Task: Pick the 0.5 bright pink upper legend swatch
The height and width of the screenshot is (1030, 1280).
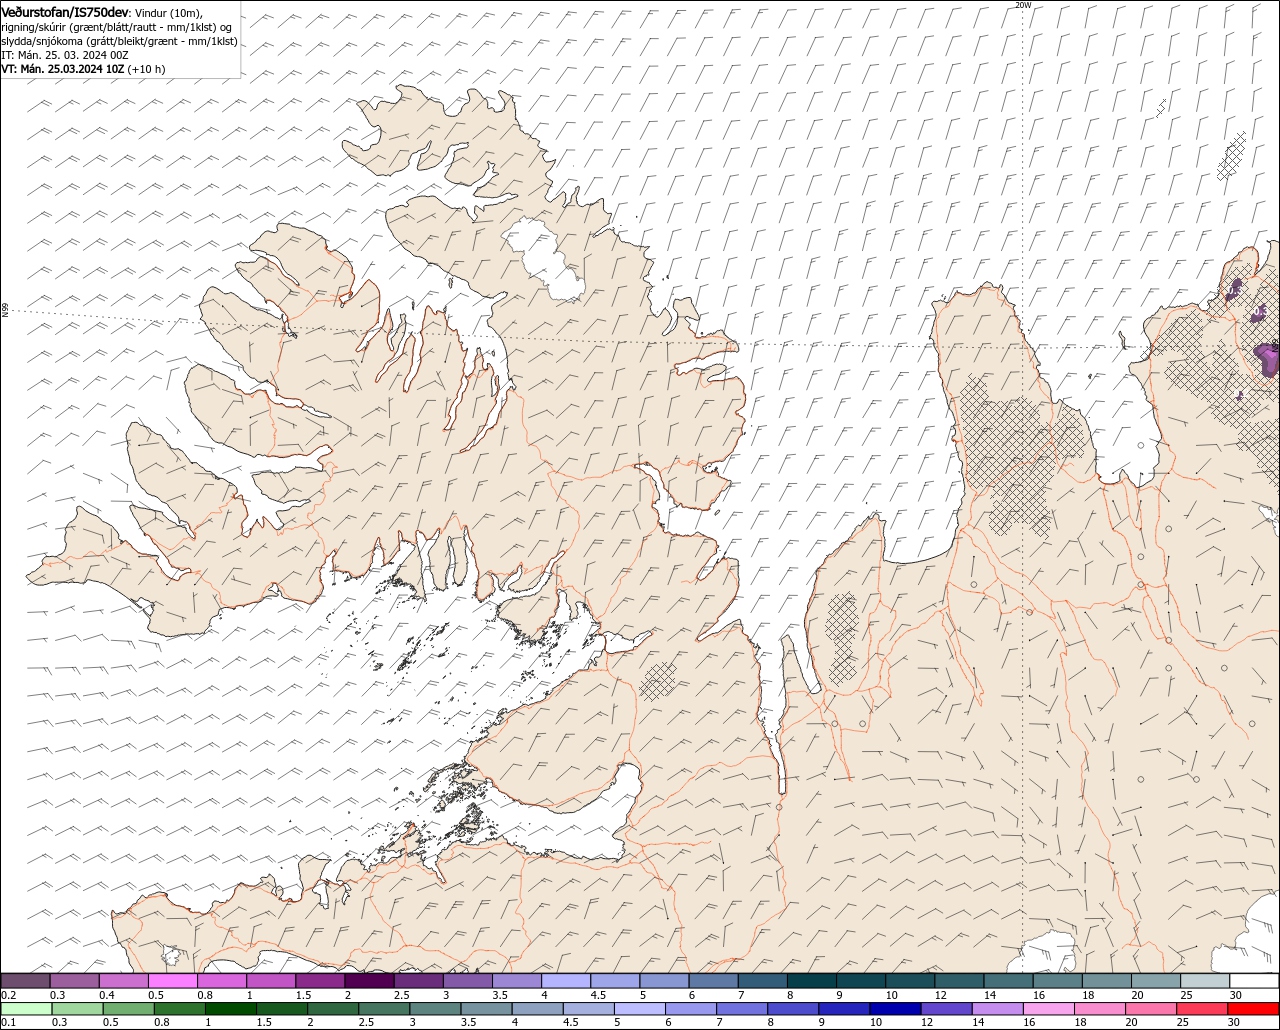Action: [173, 981]
